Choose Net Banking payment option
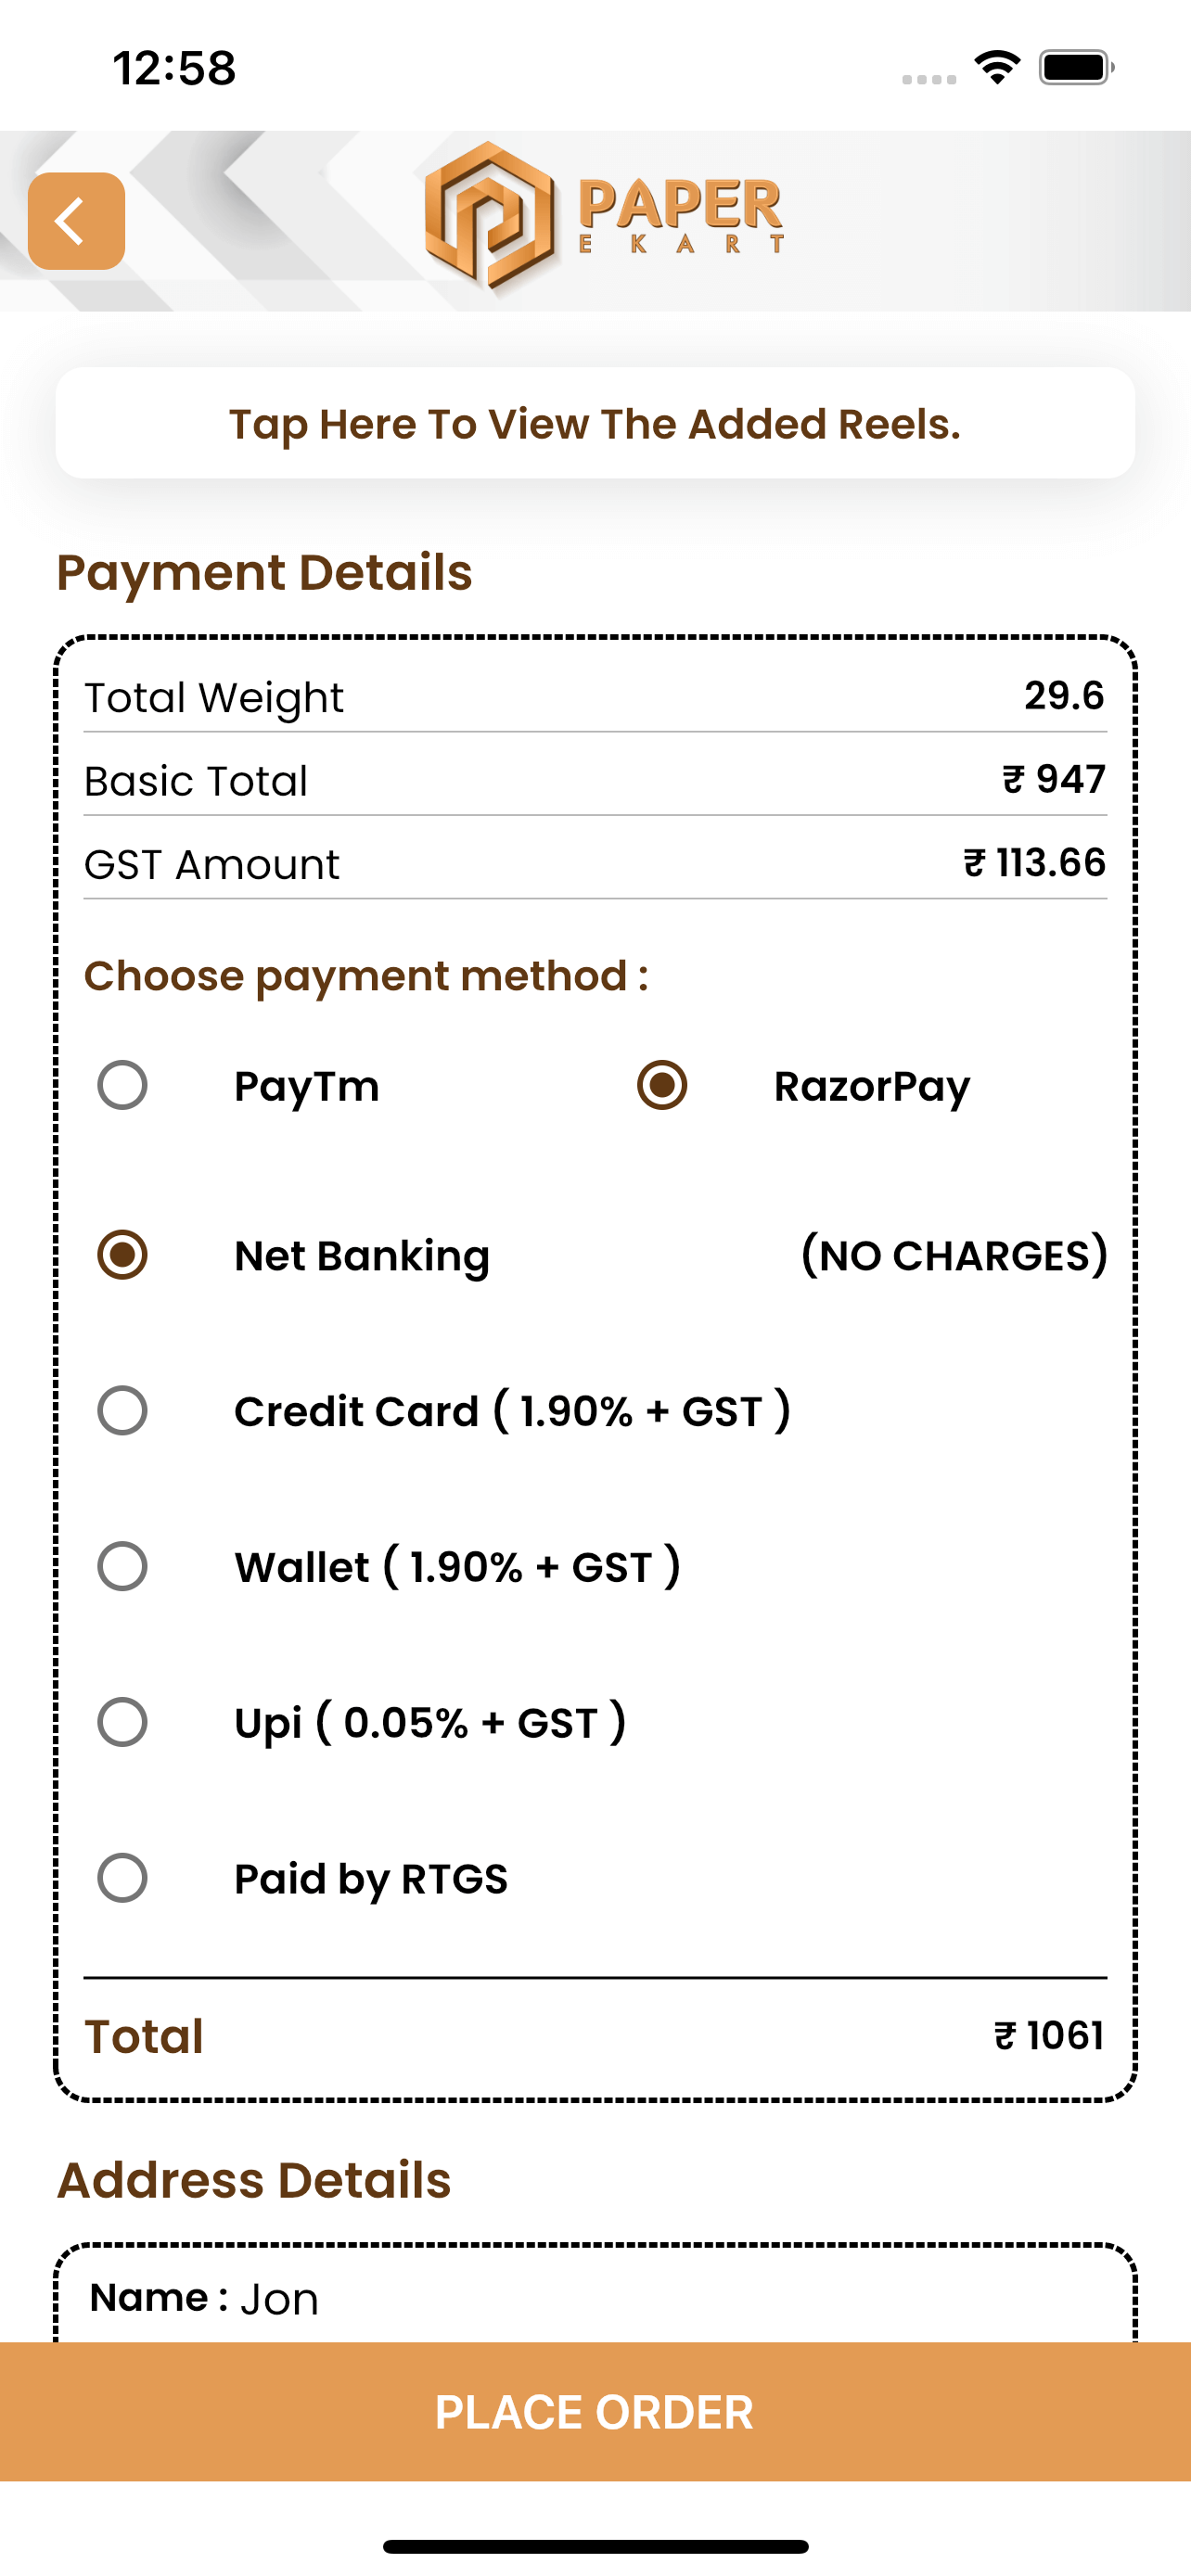The image size is (1191, 2576). pos(122,1254)
